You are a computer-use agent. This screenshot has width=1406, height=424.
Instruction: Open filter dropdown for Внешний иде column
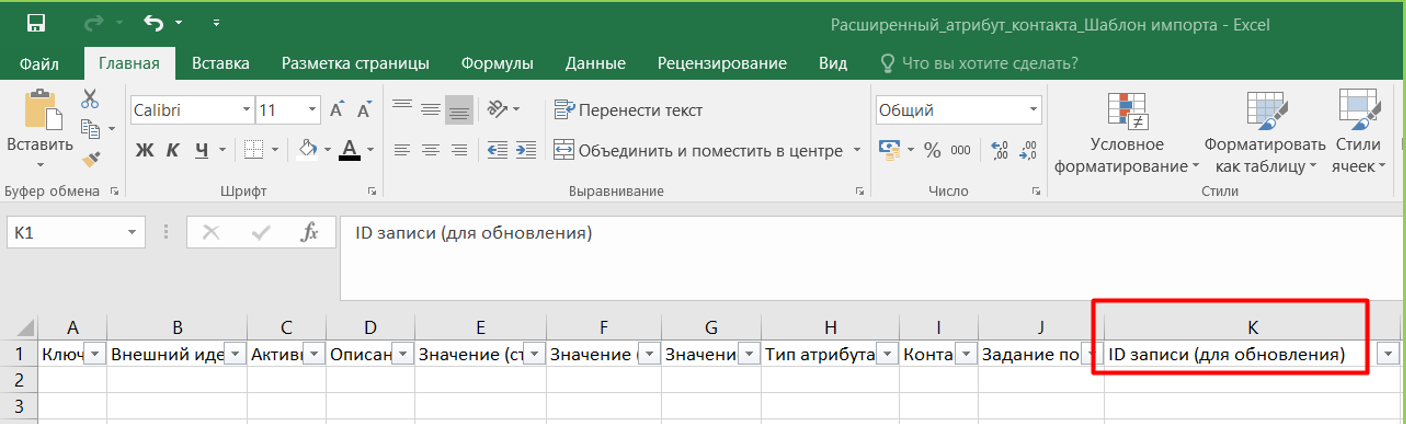[235, 354]
